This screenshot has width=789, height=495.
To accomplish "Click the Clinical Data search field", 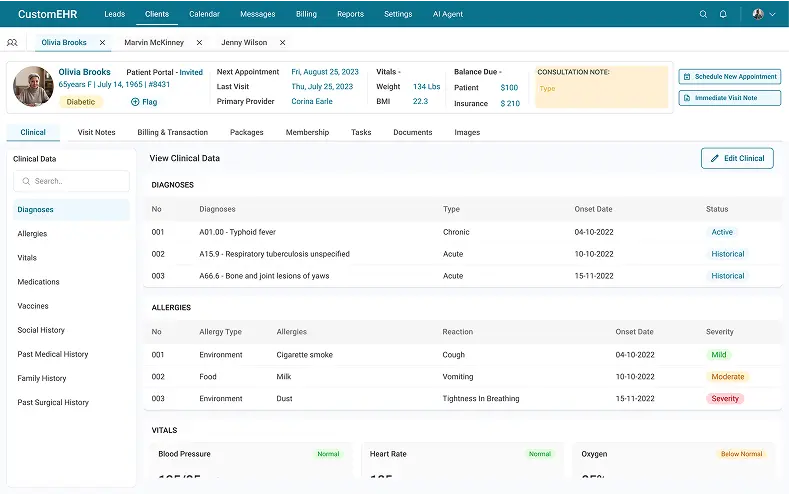I will (72, 181).
